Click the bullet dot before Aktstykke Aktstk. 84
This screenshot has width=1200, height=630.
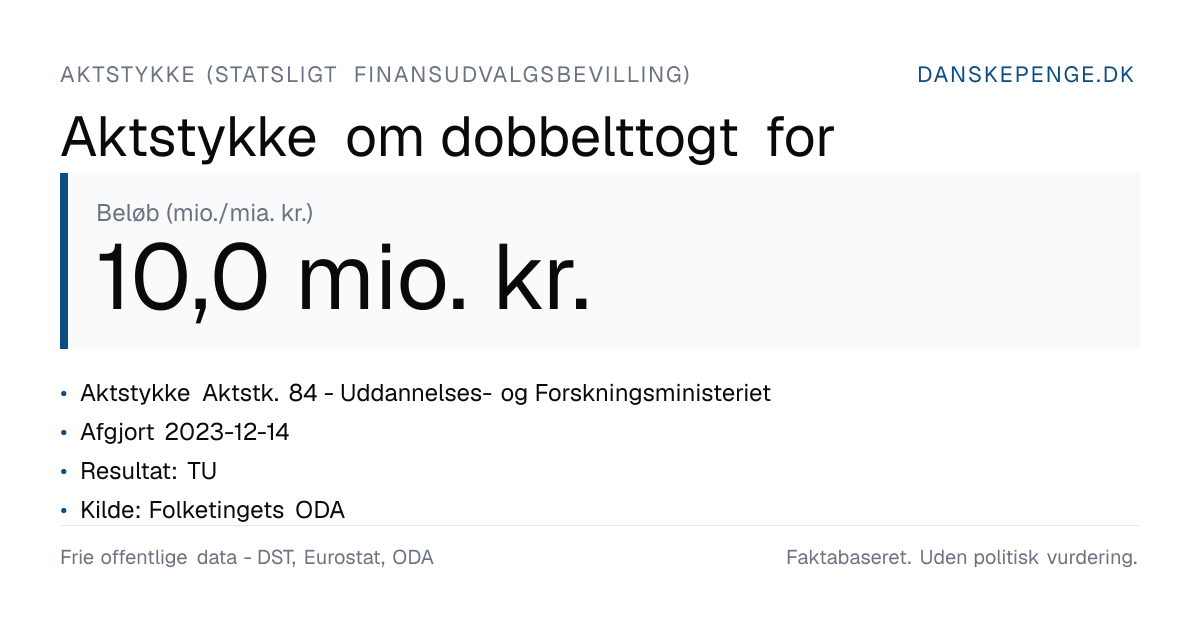click(x=64, y=394)
